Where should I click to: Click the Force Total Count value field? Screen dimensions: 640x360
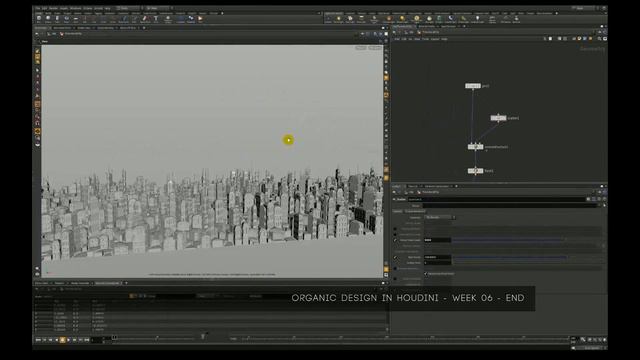(x=437, y=240)
